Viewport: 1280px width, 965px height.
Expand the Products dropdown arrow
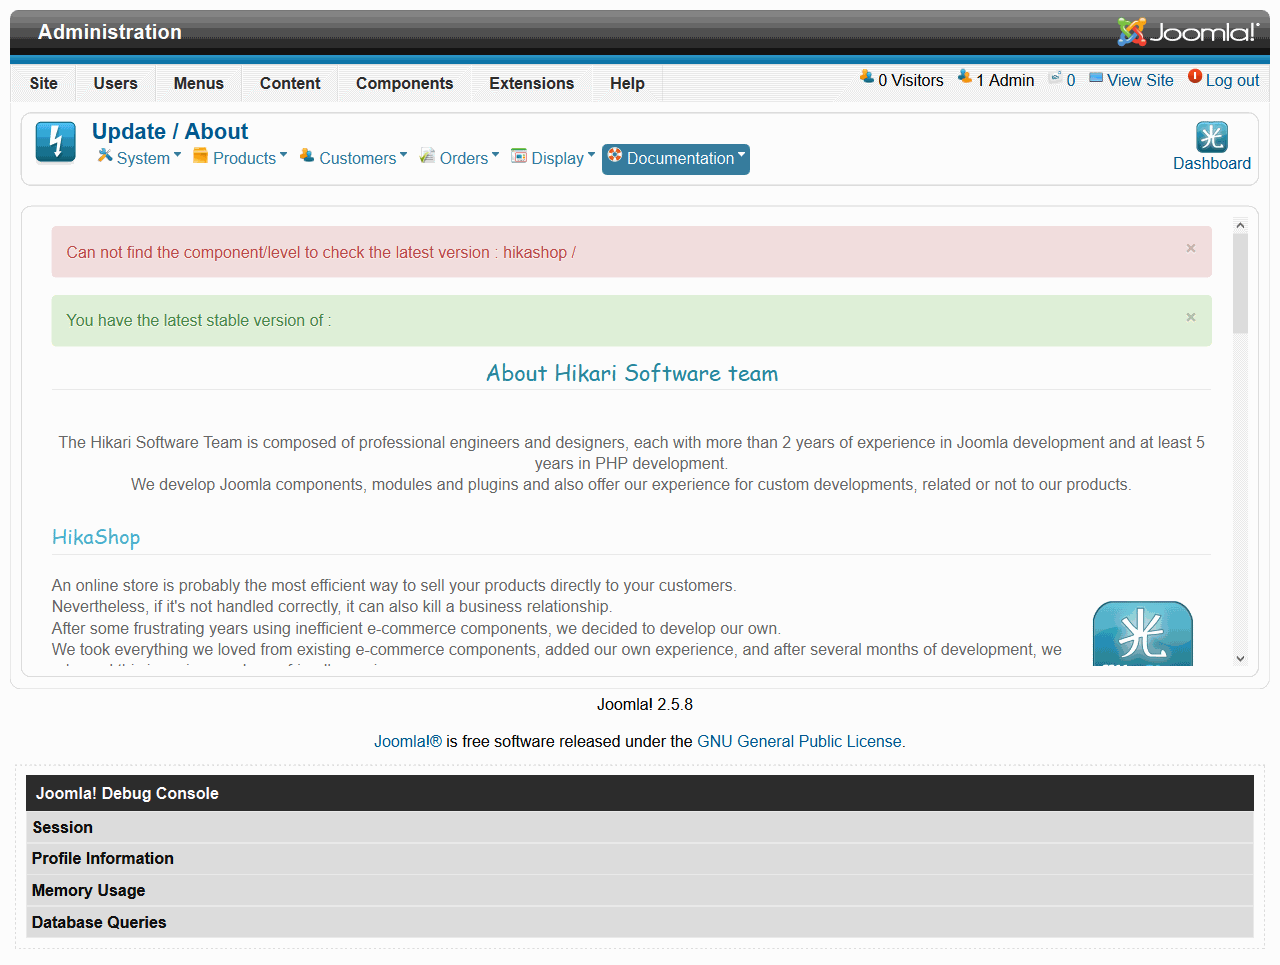pos(284,155)
